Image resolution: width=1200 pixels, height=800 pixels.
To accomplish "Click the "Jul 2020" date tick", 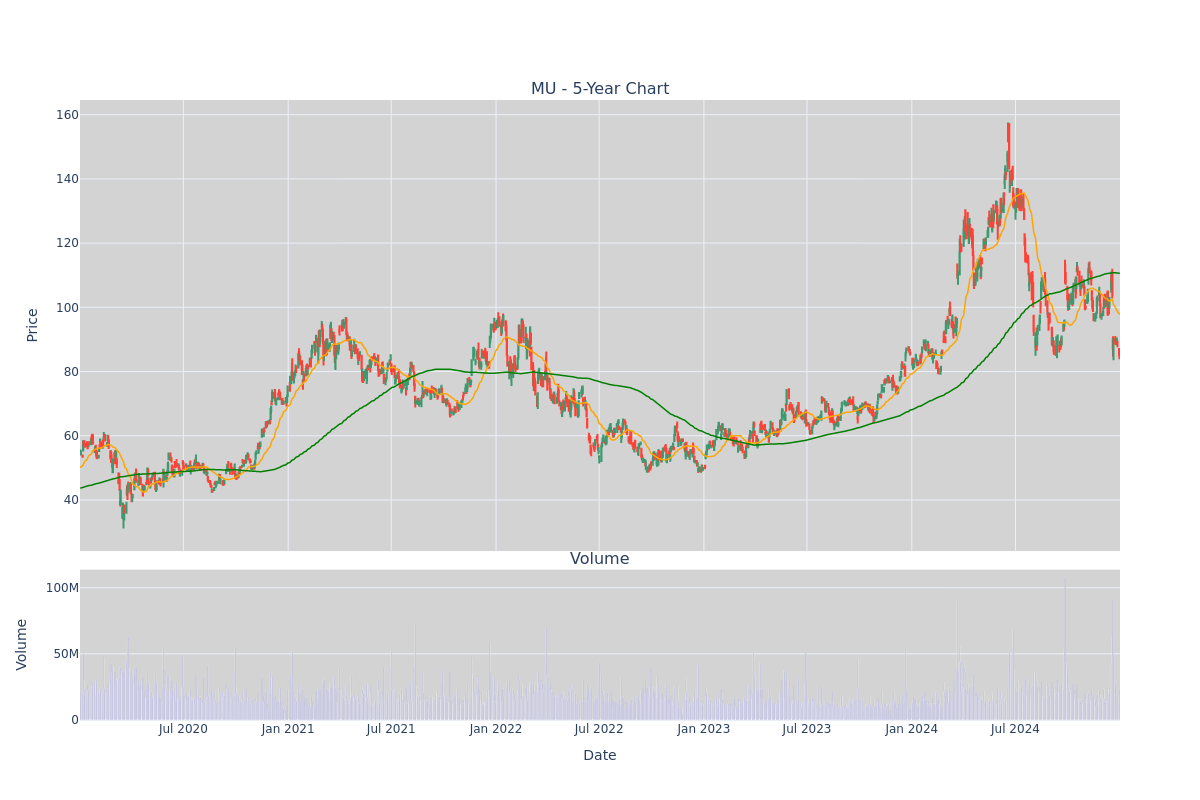I will coord(183,729).
